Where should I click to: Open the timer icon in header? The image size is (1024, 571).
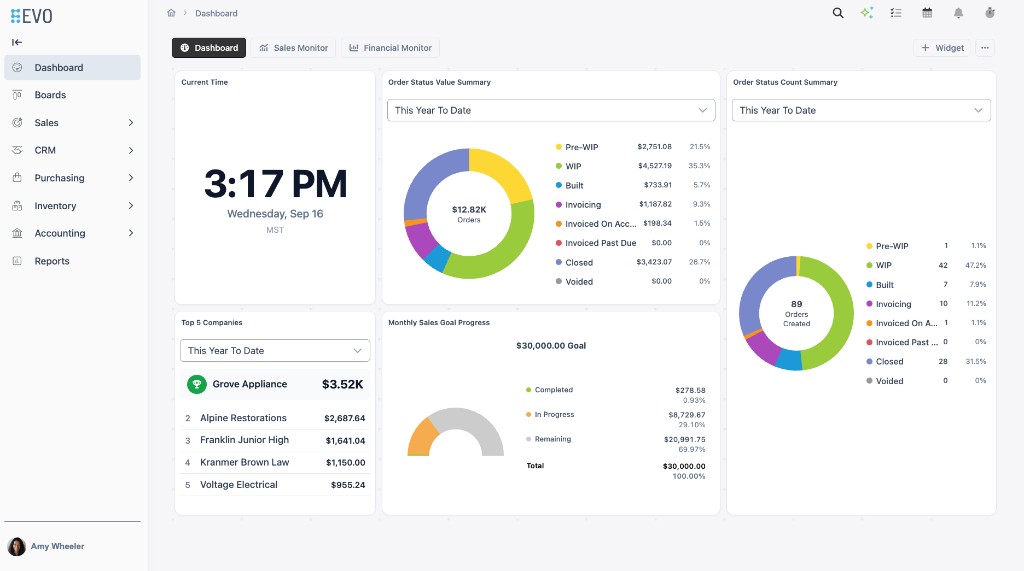click(990, 13)
